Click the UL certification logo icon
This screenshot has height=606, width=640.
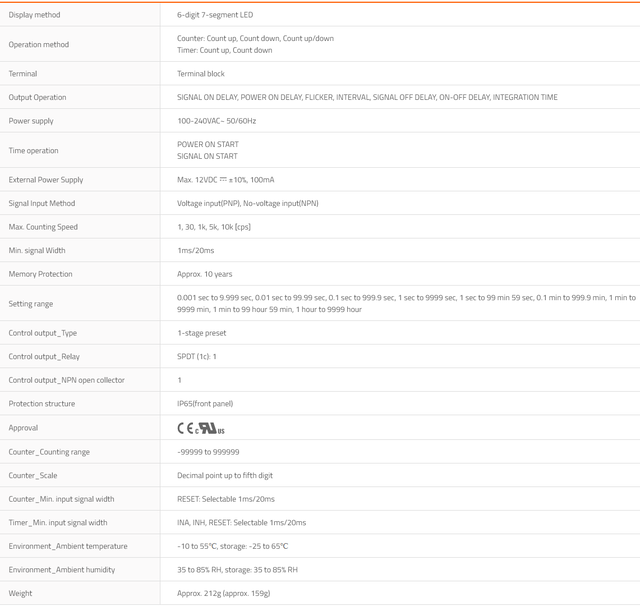[x=209, y=428]
